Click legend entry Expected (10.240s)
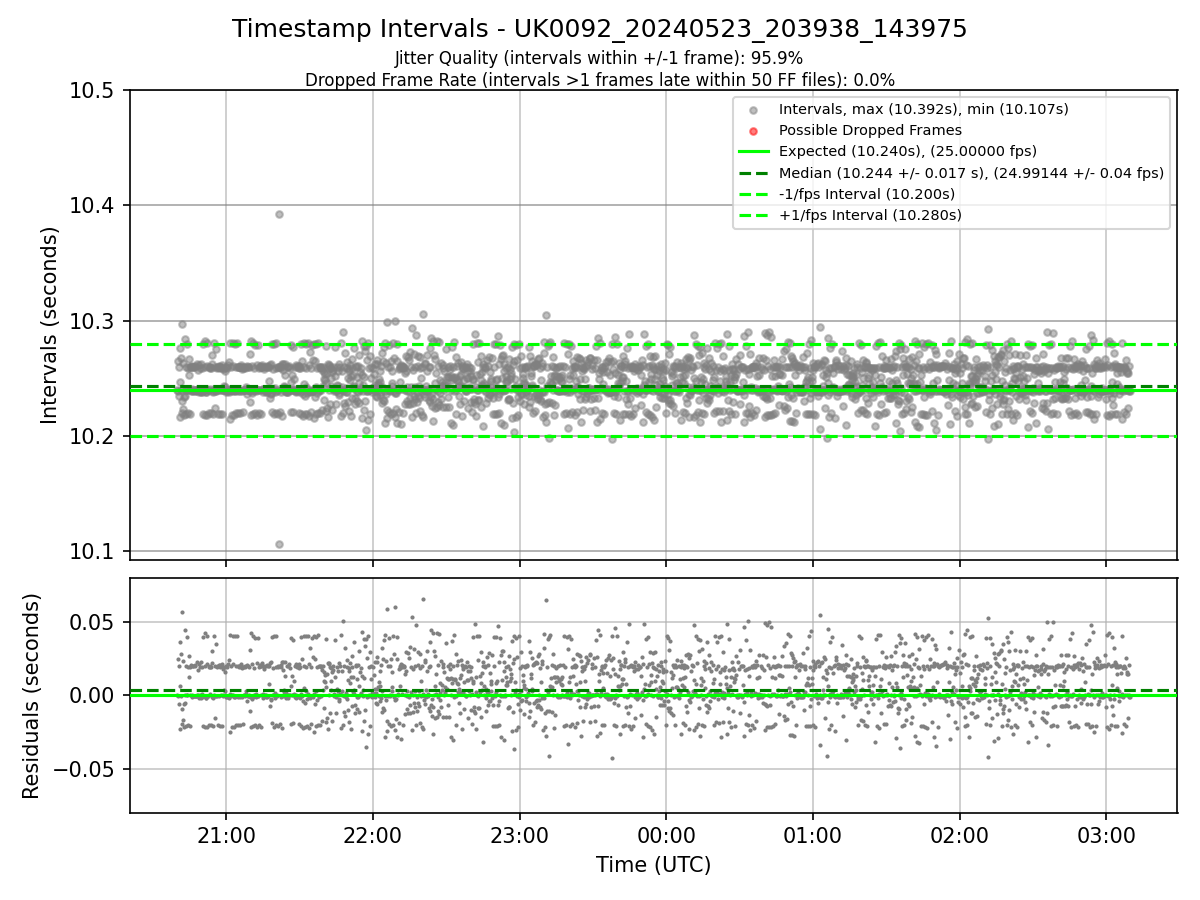 (907, 151)
